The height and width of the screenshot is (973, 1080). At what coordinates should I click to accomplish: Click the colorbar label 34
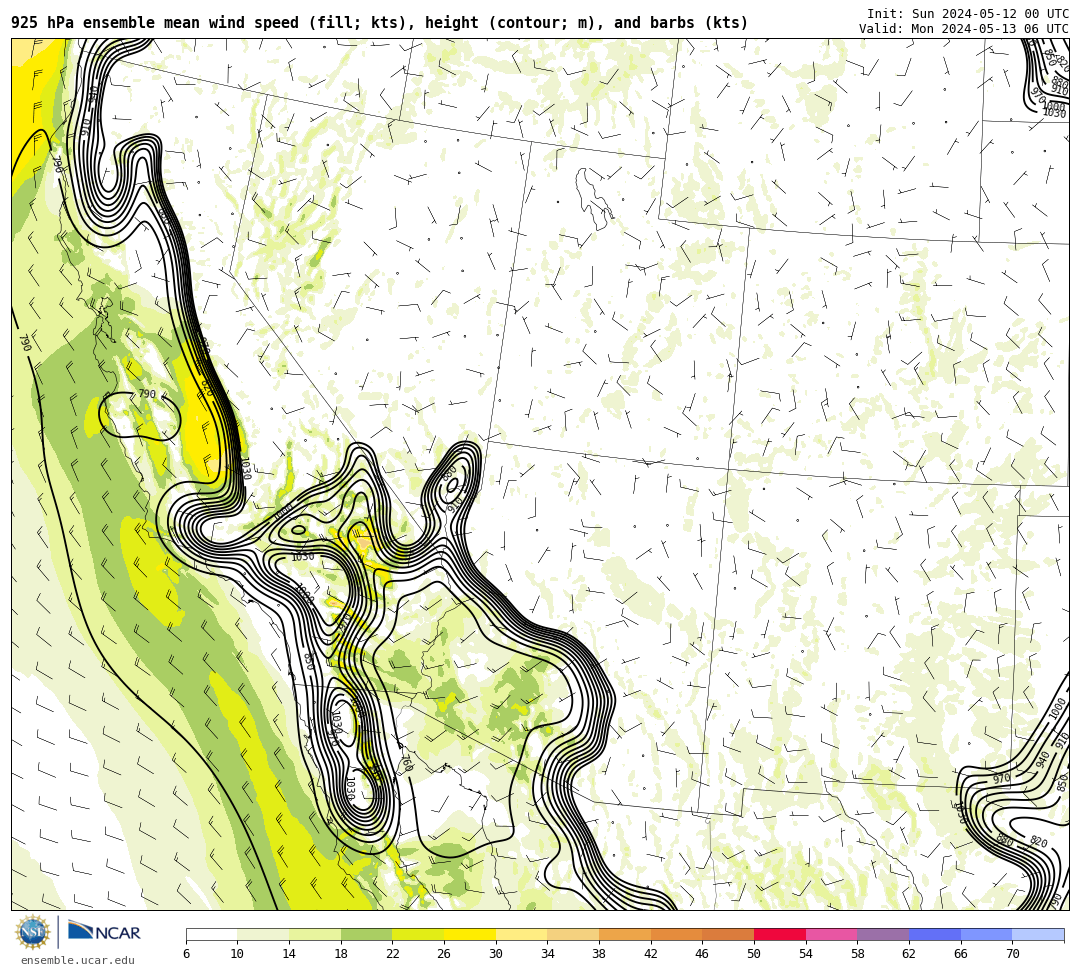click(547, 954)
